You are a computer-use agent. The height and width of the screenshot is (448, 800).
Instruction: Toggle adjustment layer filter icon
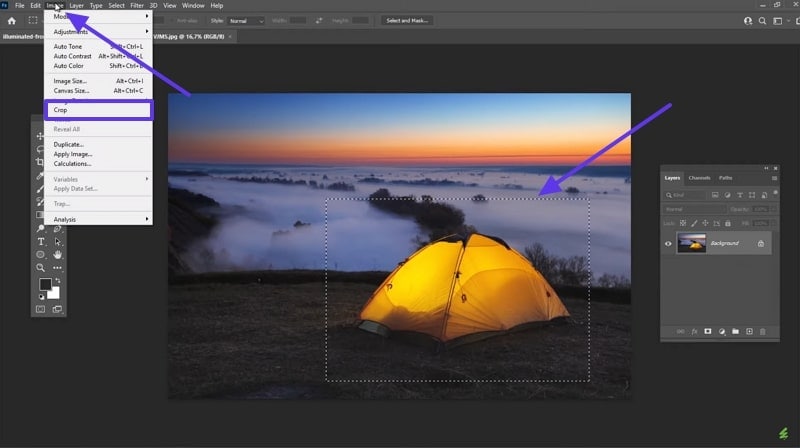pyautogui.click(x=727, y=195)
